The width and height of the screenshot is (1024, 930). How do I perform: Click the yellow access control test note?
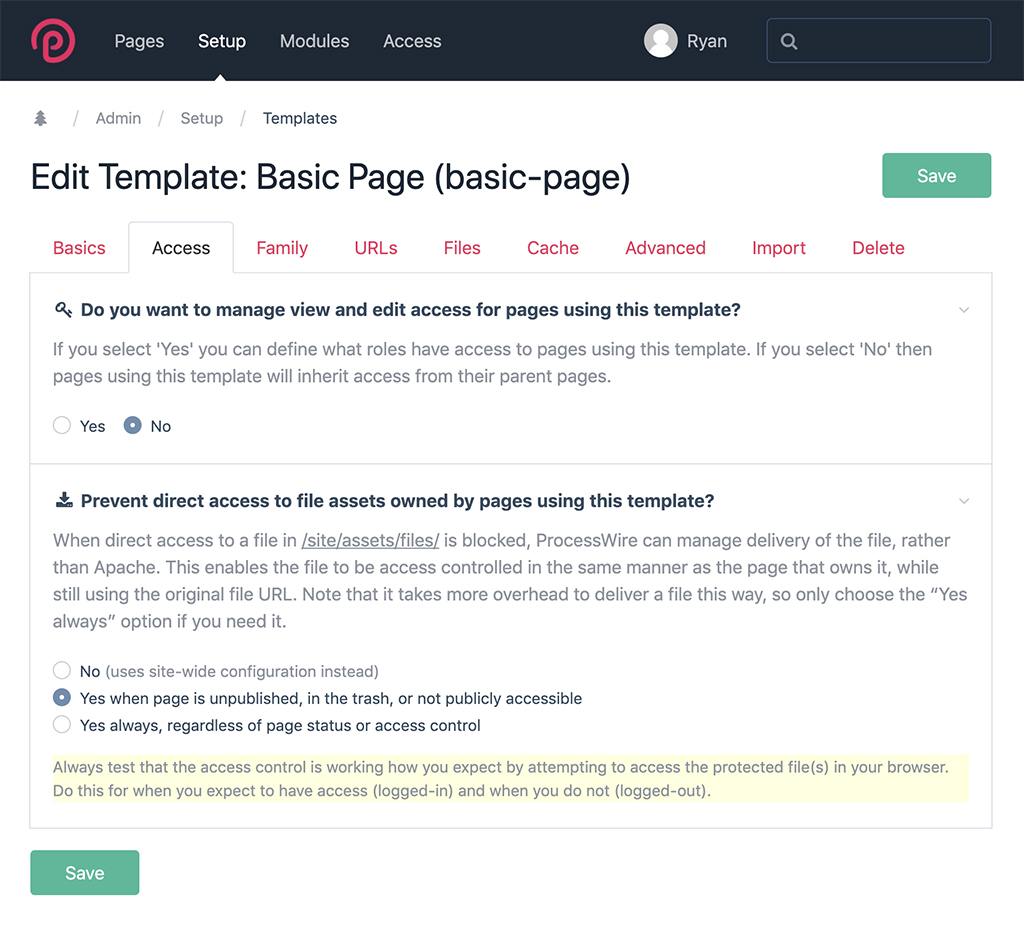(x=511, y=778)
